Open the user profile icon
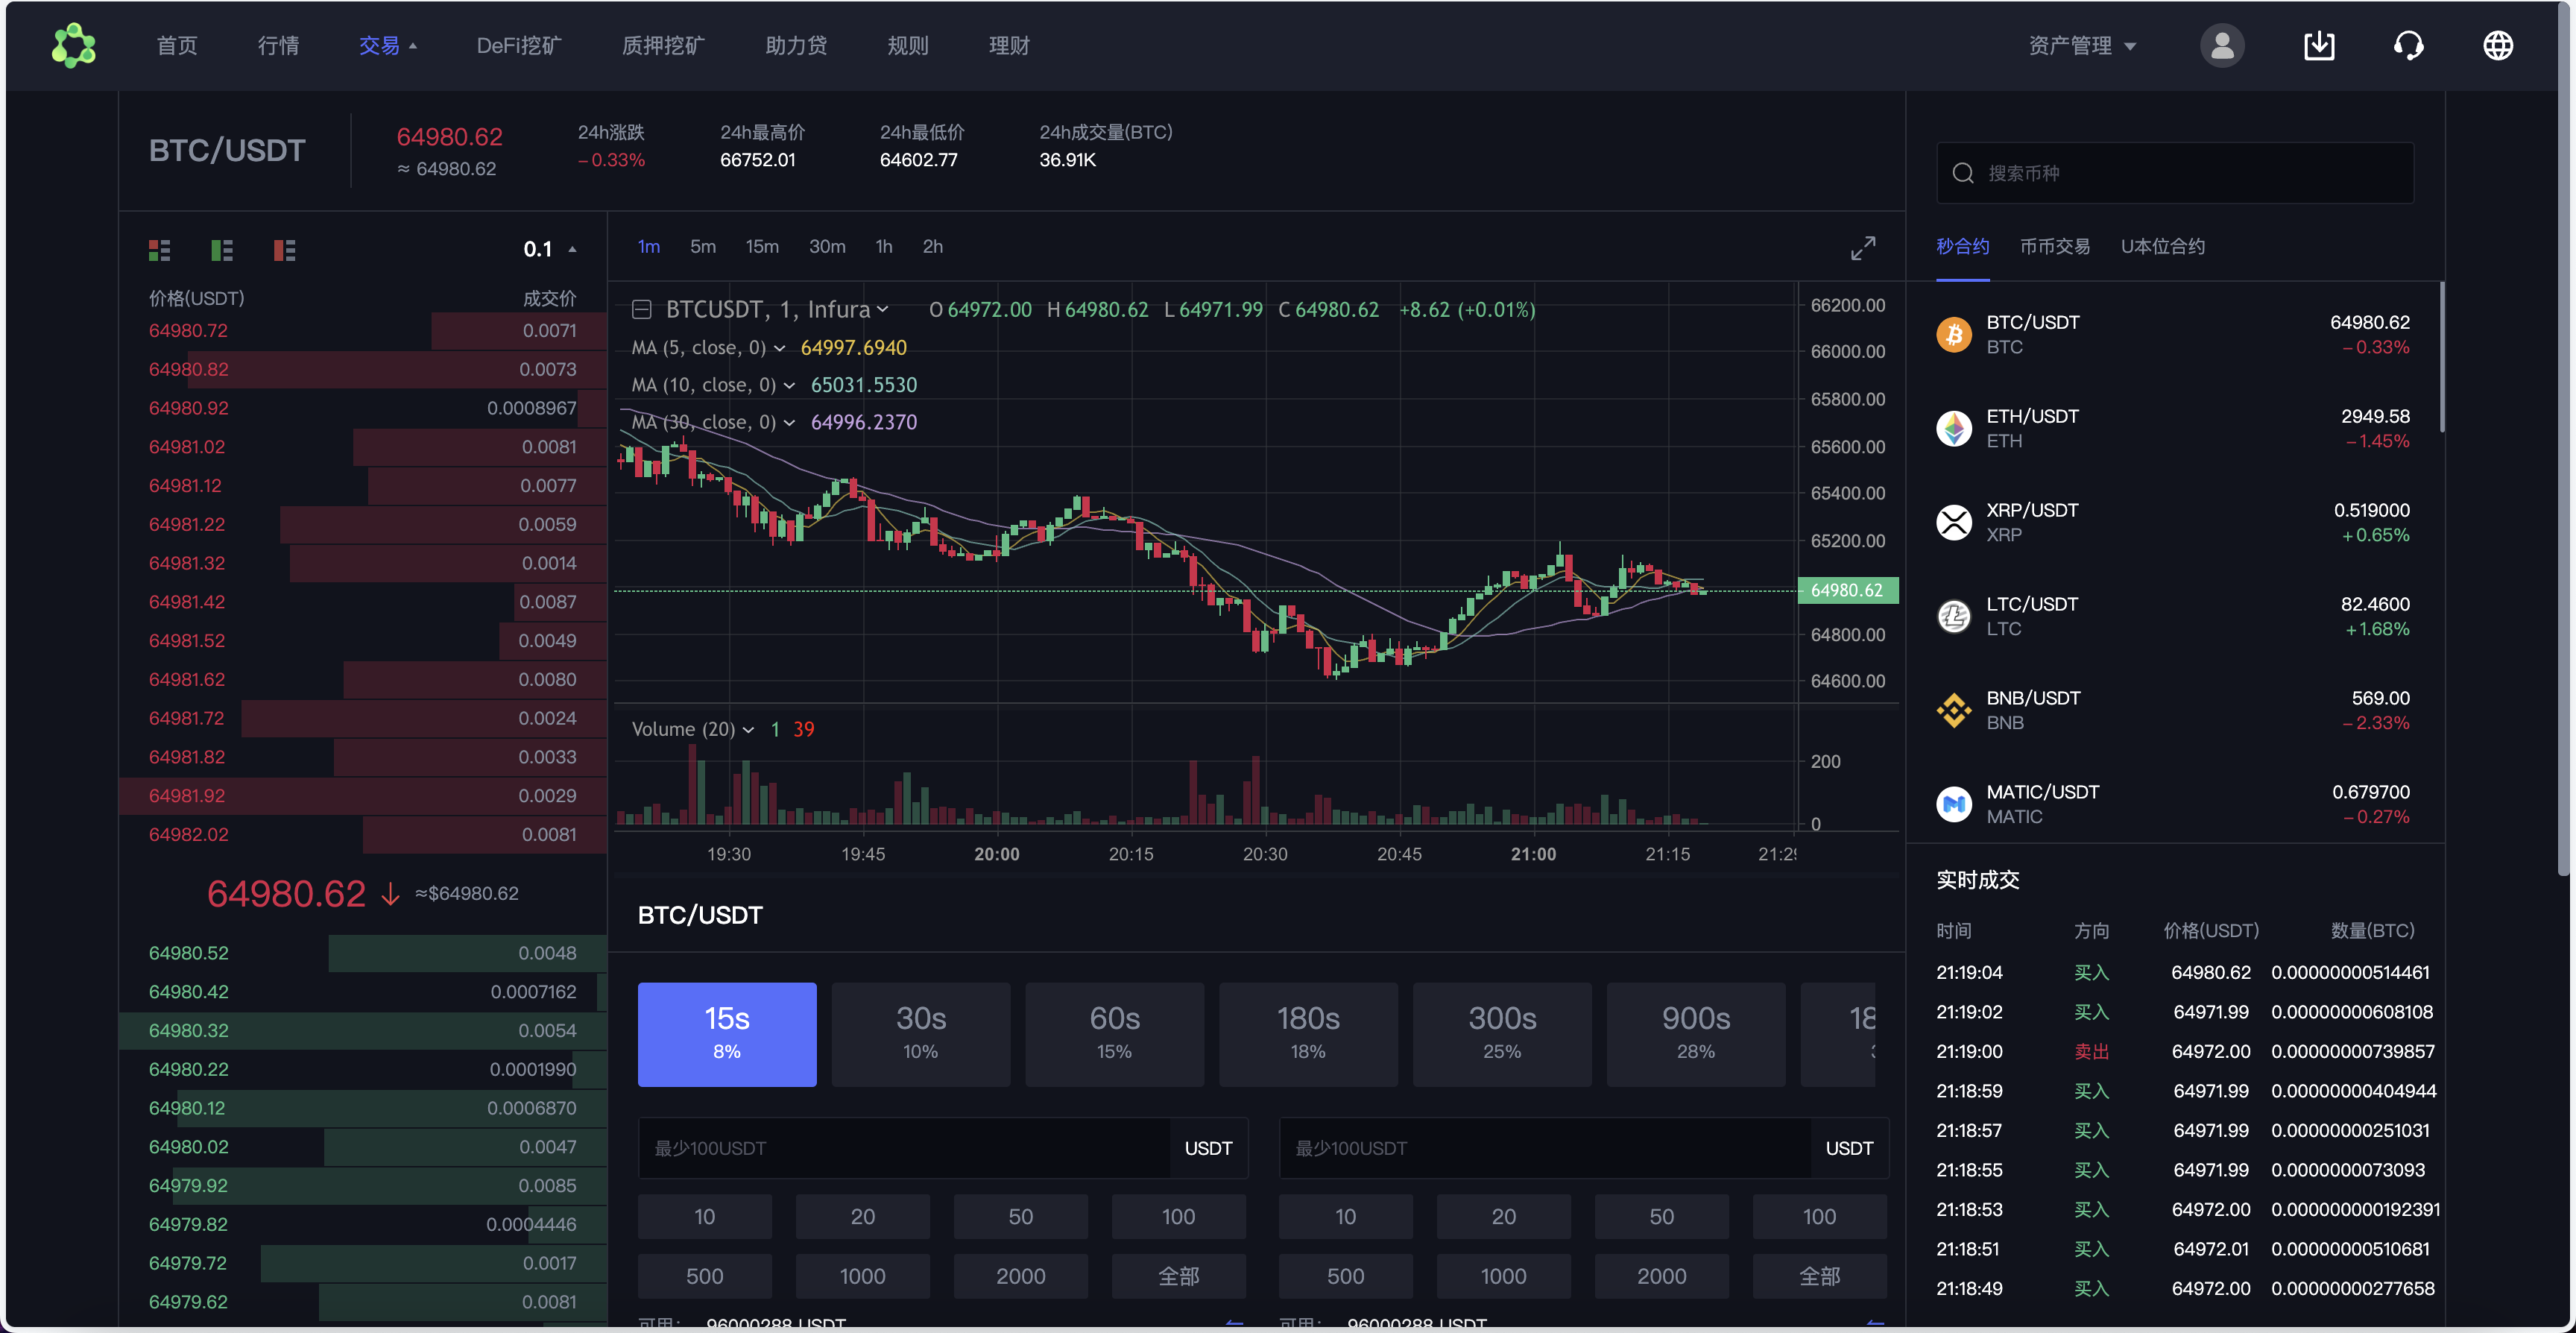This screenshot has height=1333, width=2576. coord(2221,45)
